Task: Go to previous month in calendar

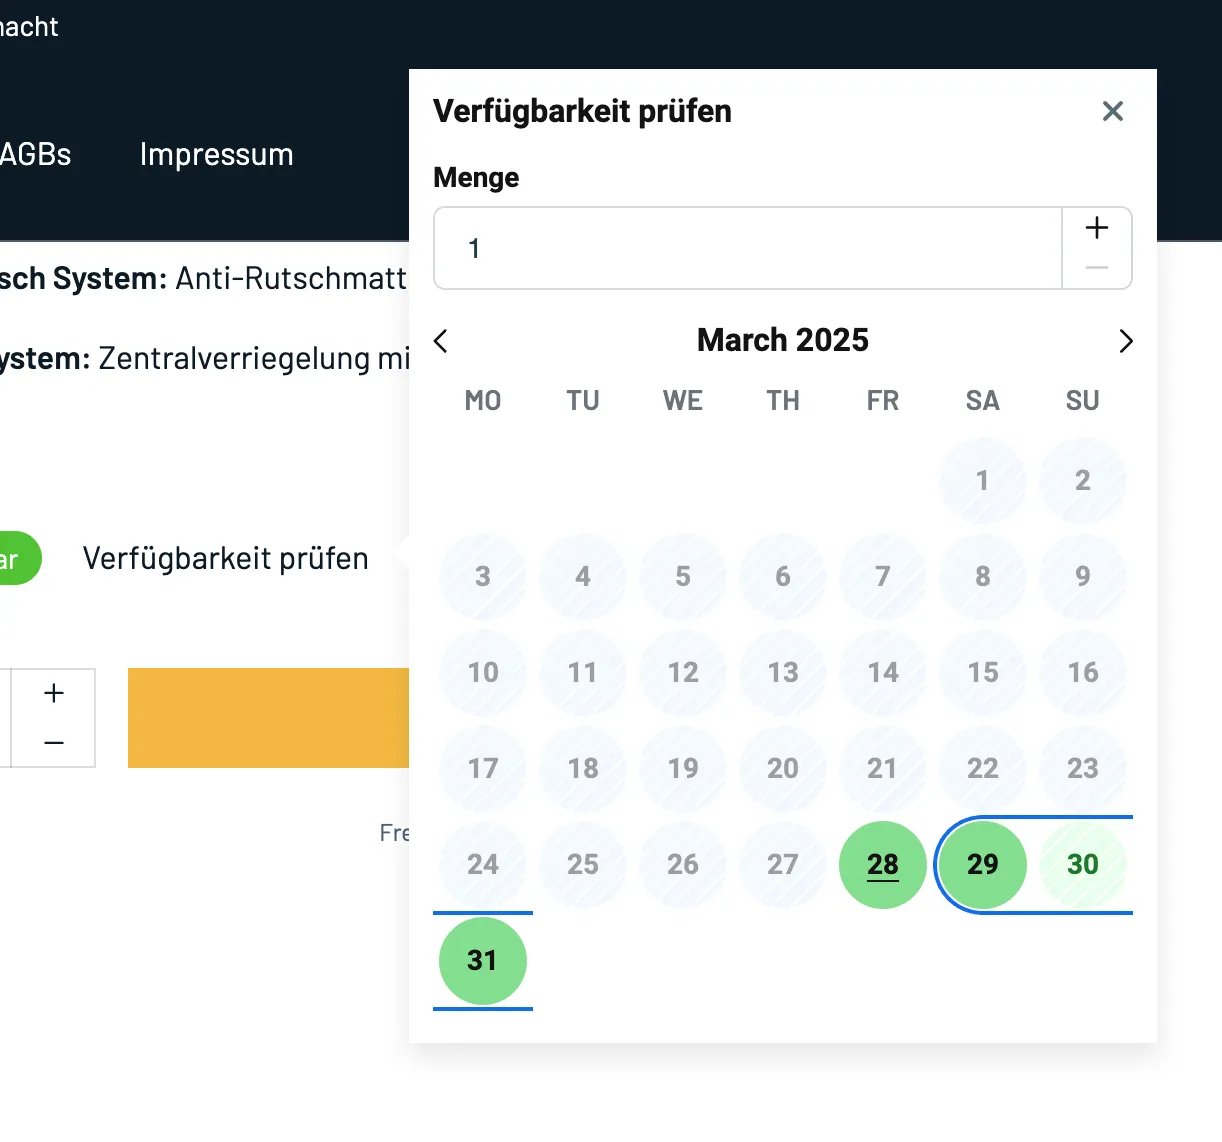Action: pyautogui.click(x=441, y=341)
